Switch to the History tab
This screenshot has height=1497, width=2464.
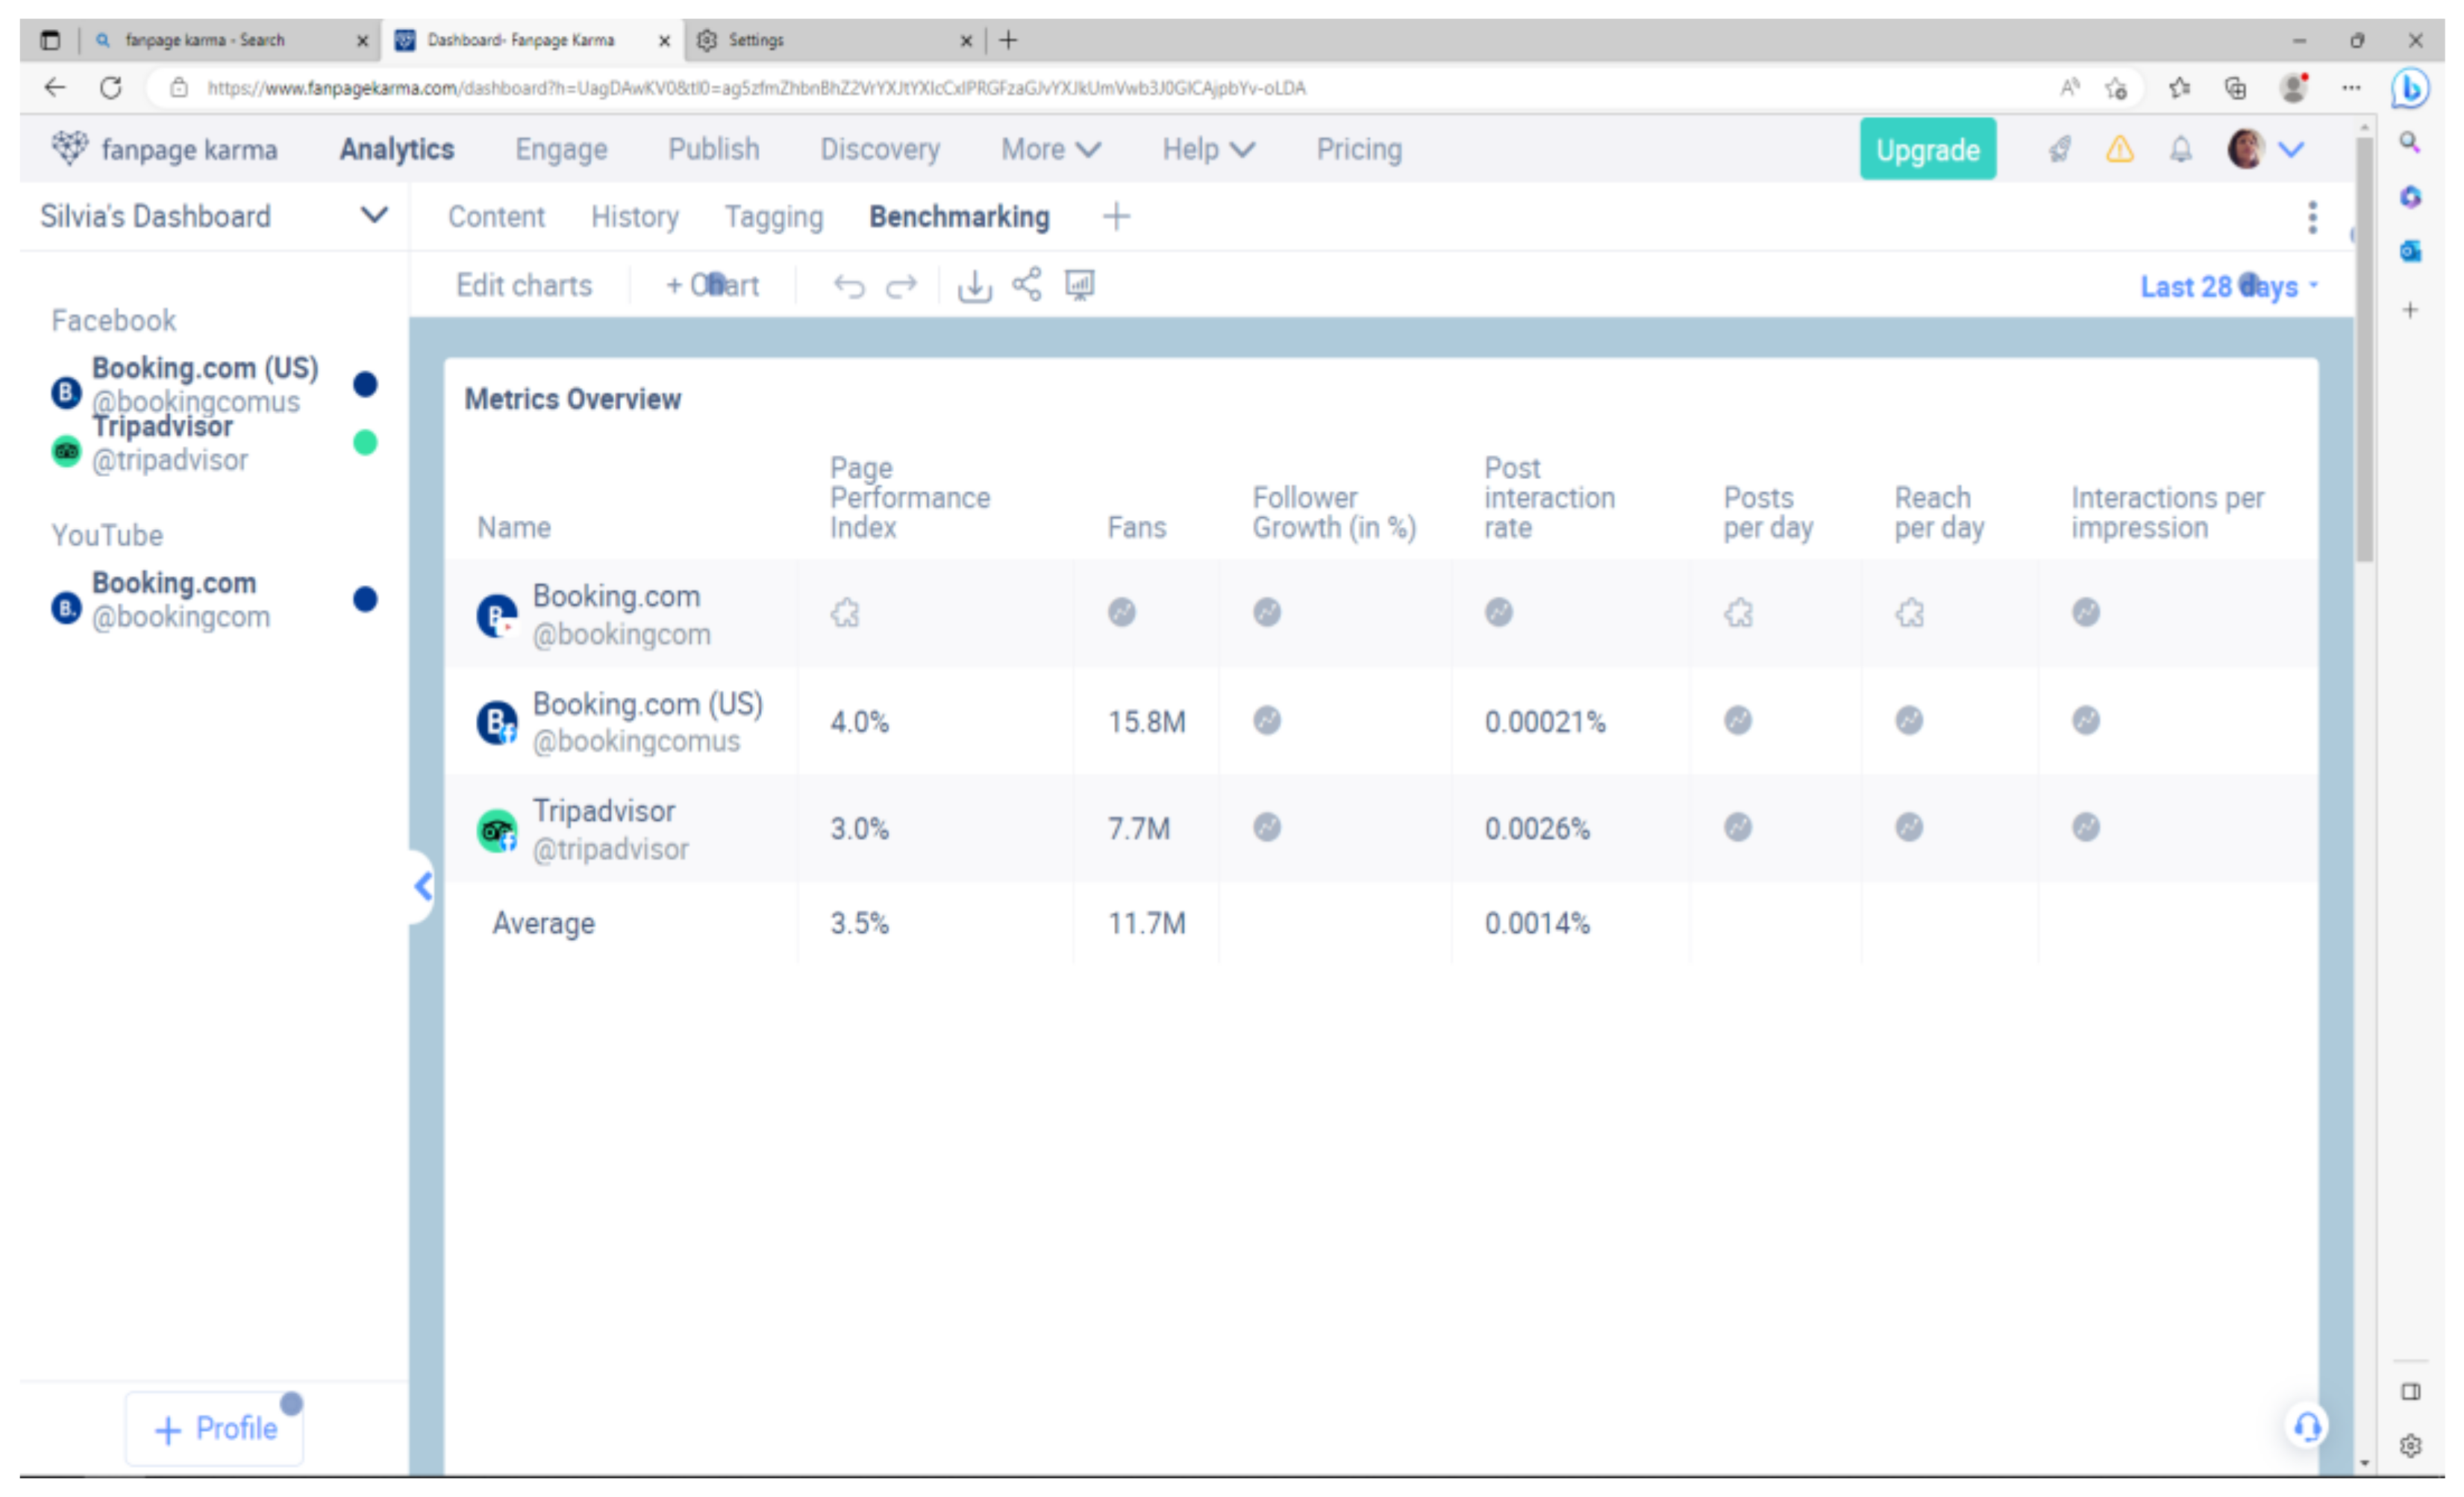point(634,217)
